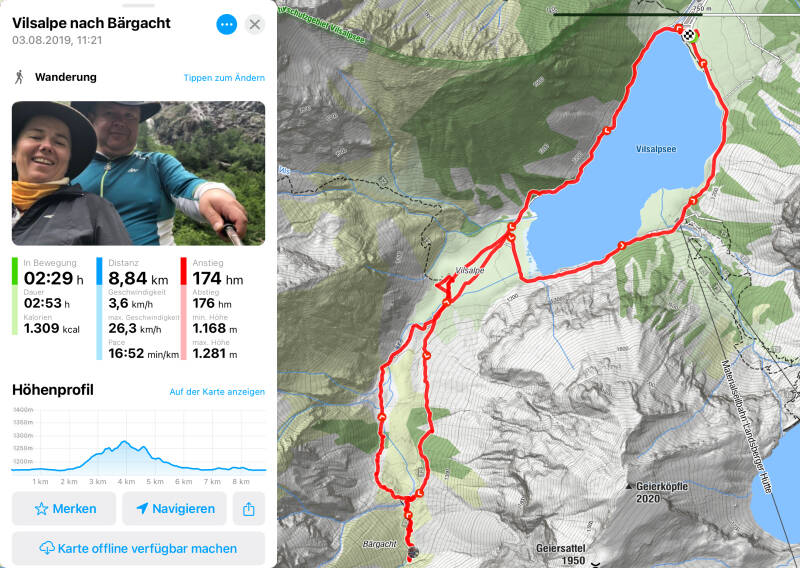This screenshot has height=568, width=800.
Task: Tap Karte offline verfügbar machen
Action: (138, 548)
